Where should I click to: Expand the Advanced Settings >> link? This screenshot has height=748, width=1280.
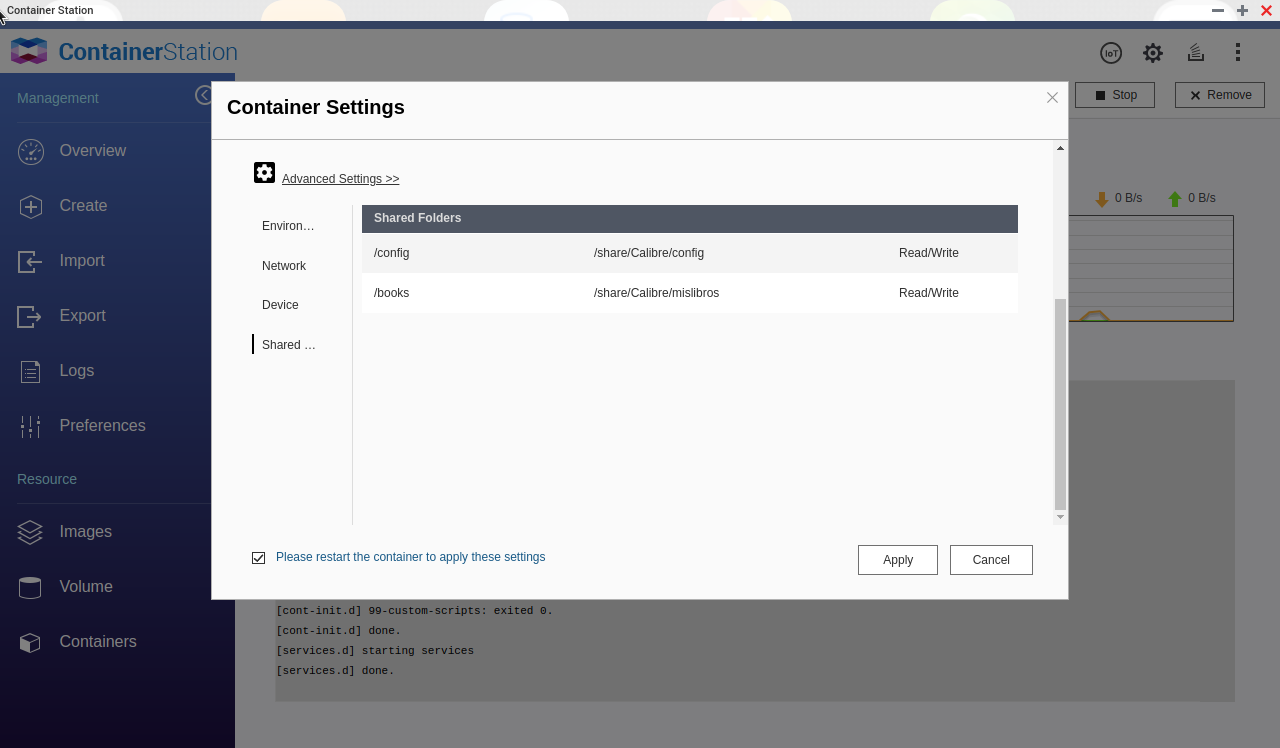pyautogui.click(x=340, y=179)
